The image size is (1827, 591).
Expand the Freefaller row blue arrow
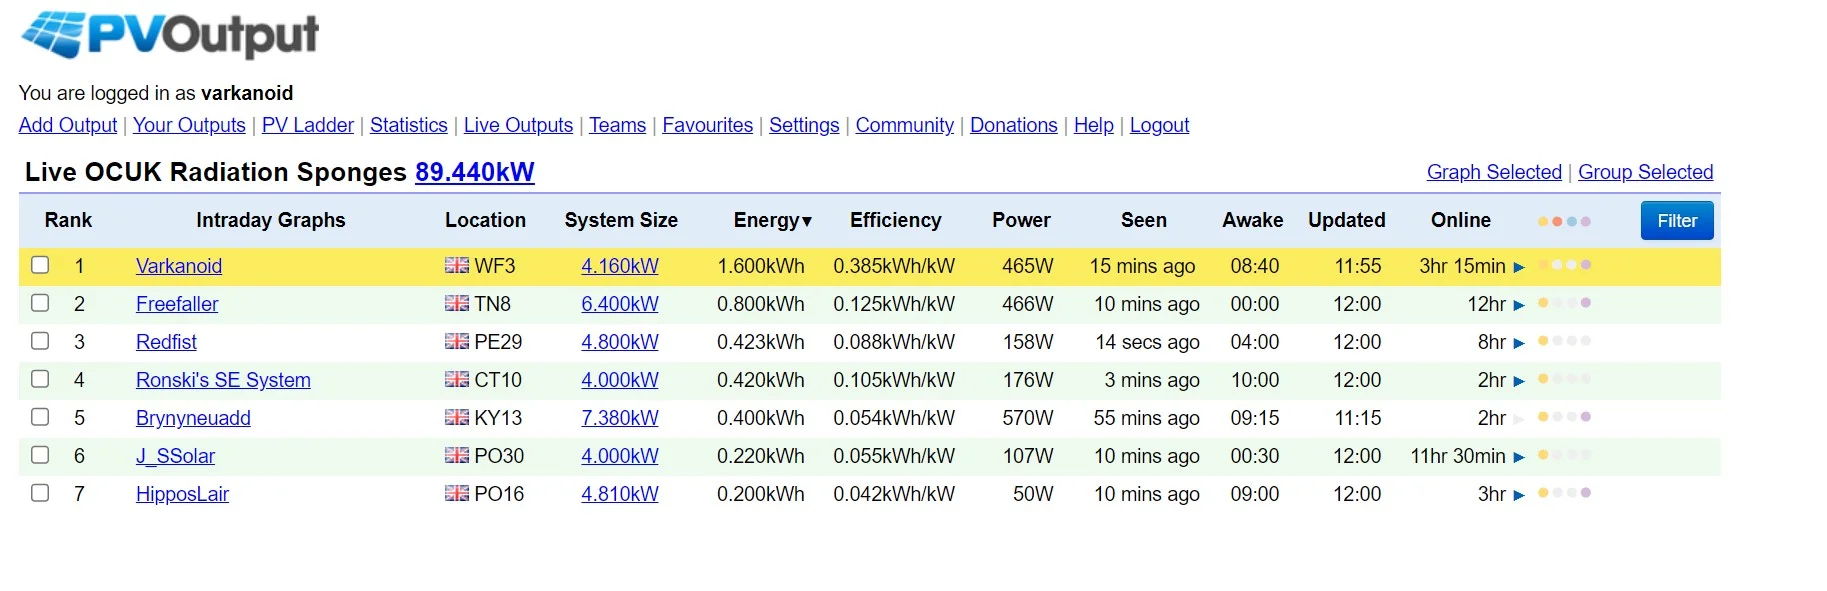click(1519, 305)
